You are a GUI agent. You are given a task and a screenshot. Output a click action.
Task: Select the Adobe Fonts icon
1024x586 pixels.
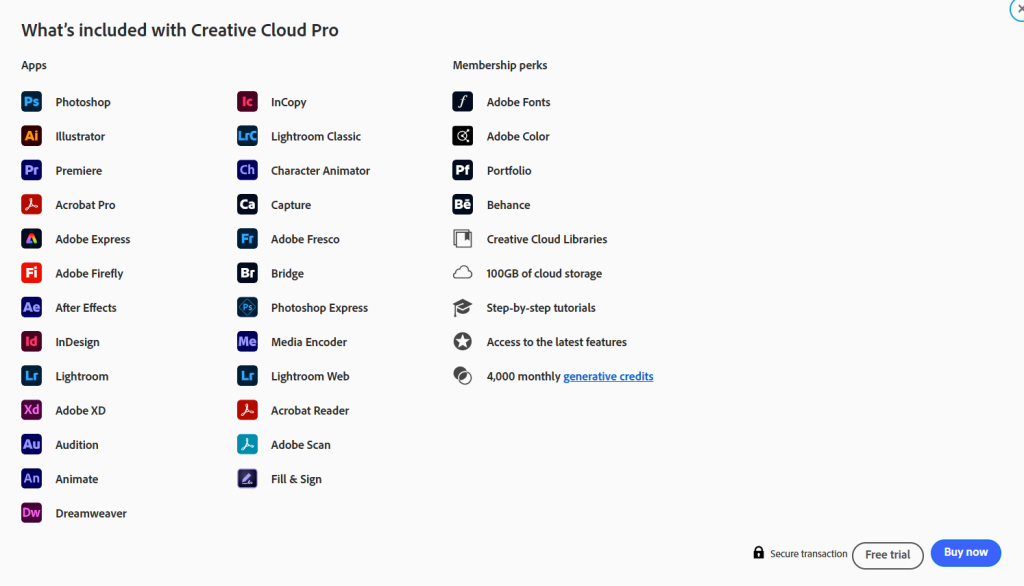462,102
